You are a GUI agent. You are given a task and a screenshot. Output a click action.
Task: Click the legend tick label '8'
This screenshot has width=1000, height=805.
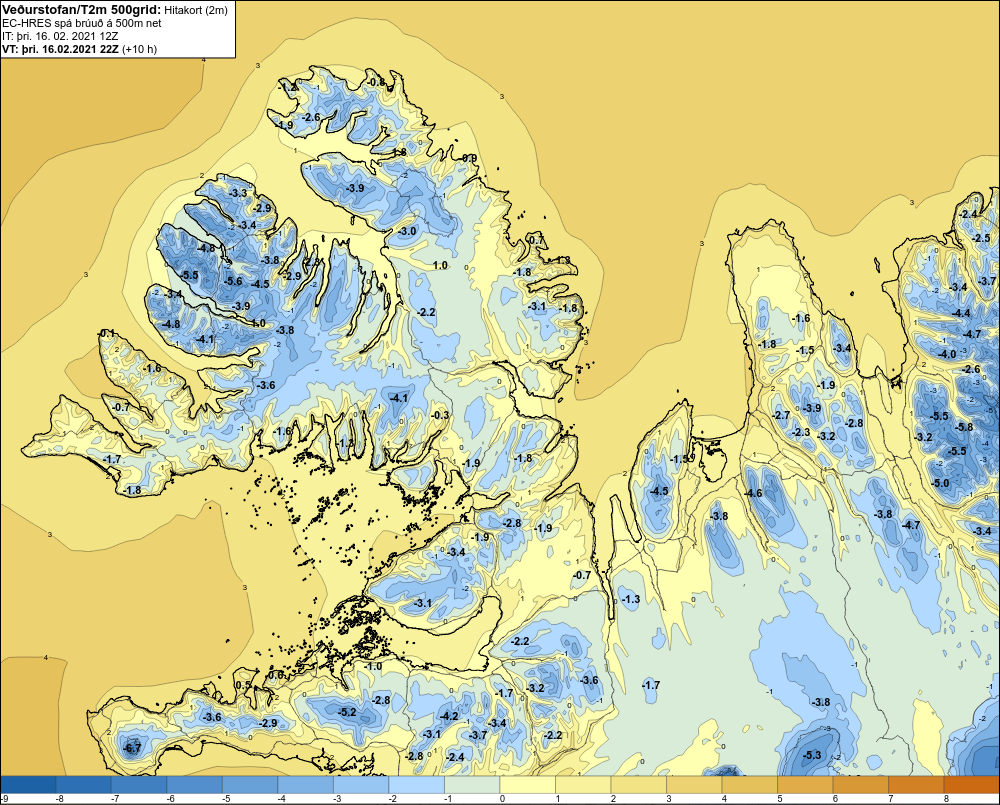[945, 799]
